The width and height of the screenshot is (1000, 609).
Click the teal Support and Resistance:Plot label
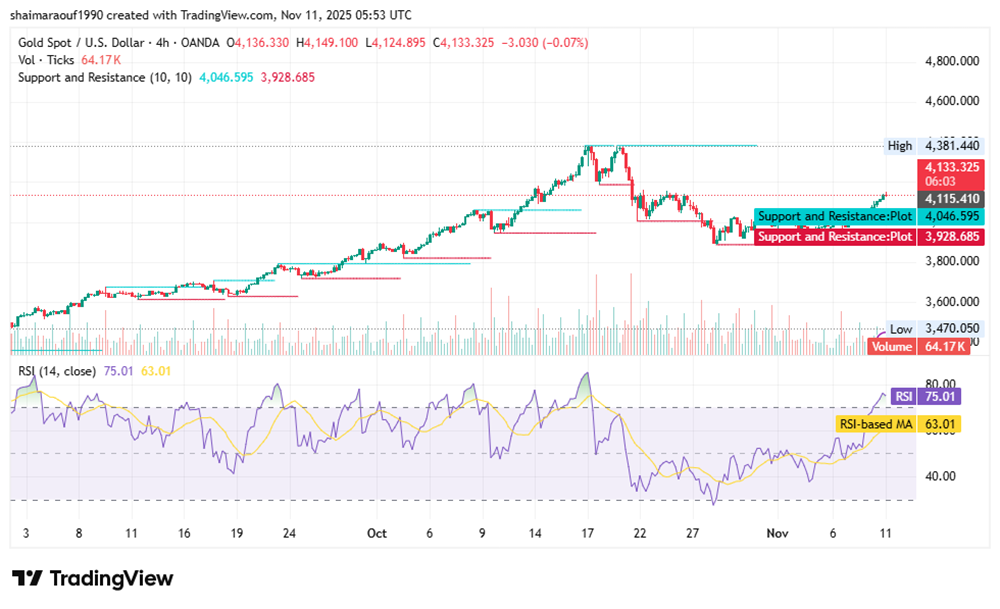pyautogui.click(x=834, y=216)
